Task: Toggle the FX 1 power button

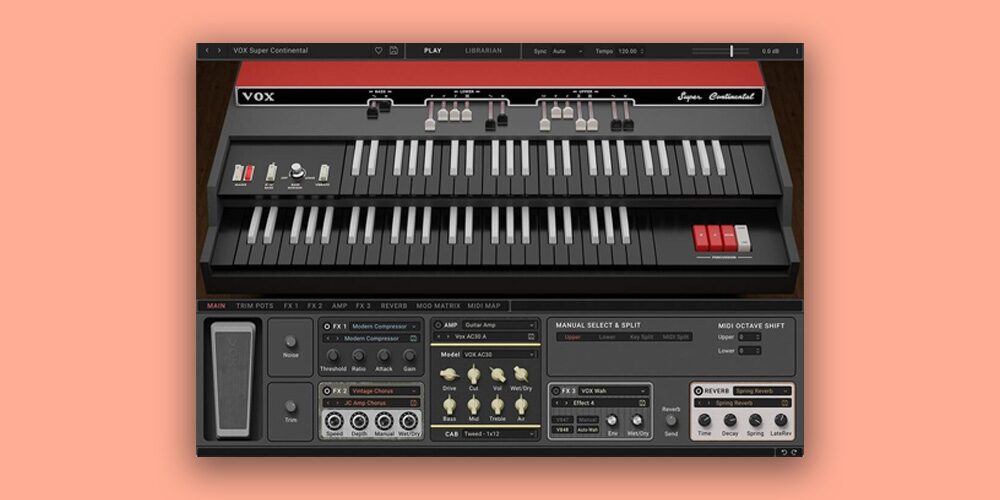Action: click(327, 326)
